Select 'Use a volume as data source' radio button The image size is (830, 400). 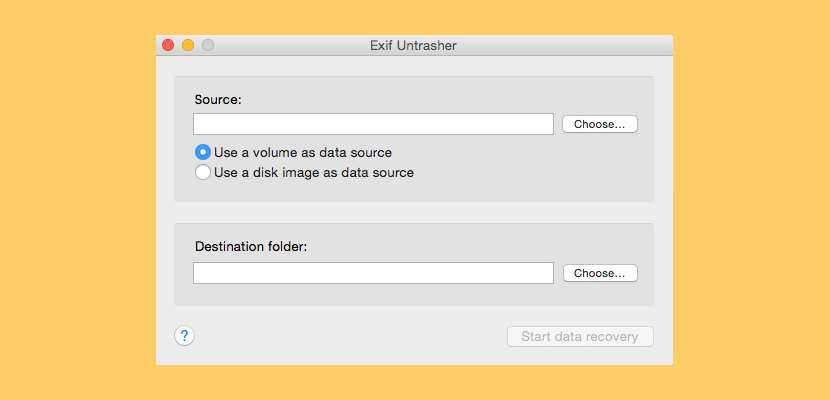coord(203,153)
